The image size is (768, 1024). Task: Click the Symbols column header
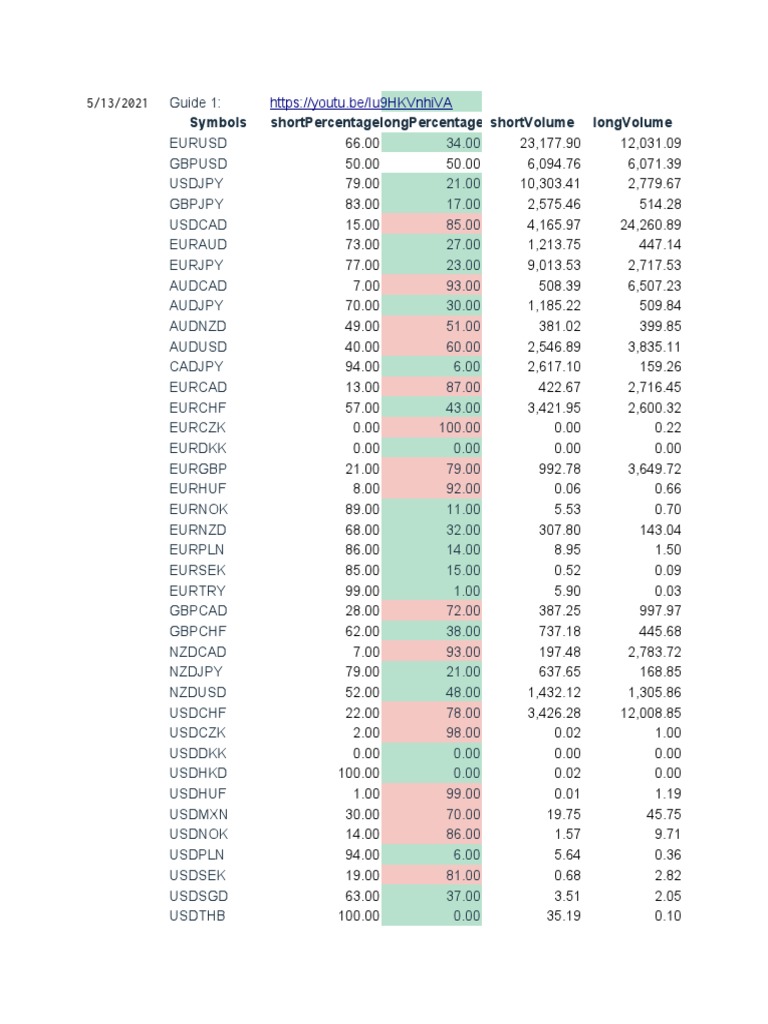pyautogui.click(x=218, y=123)
